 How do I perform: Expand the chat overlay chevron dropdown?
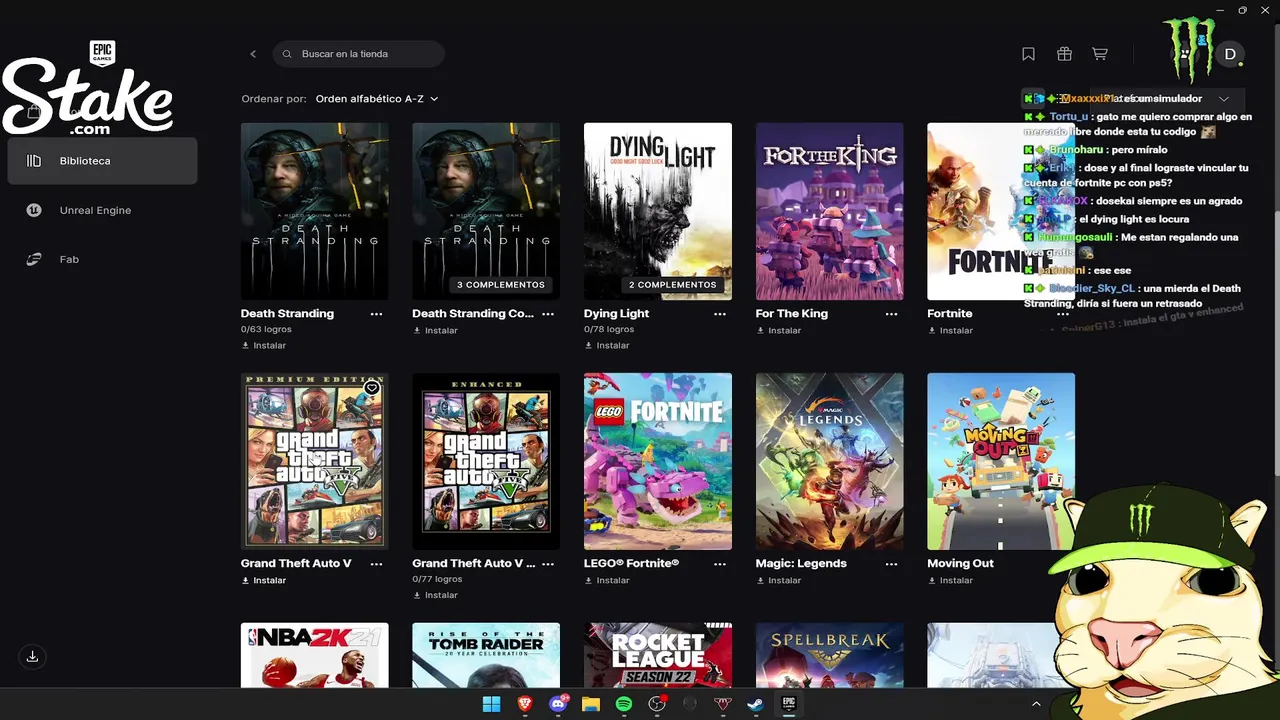coord(1224,99)
